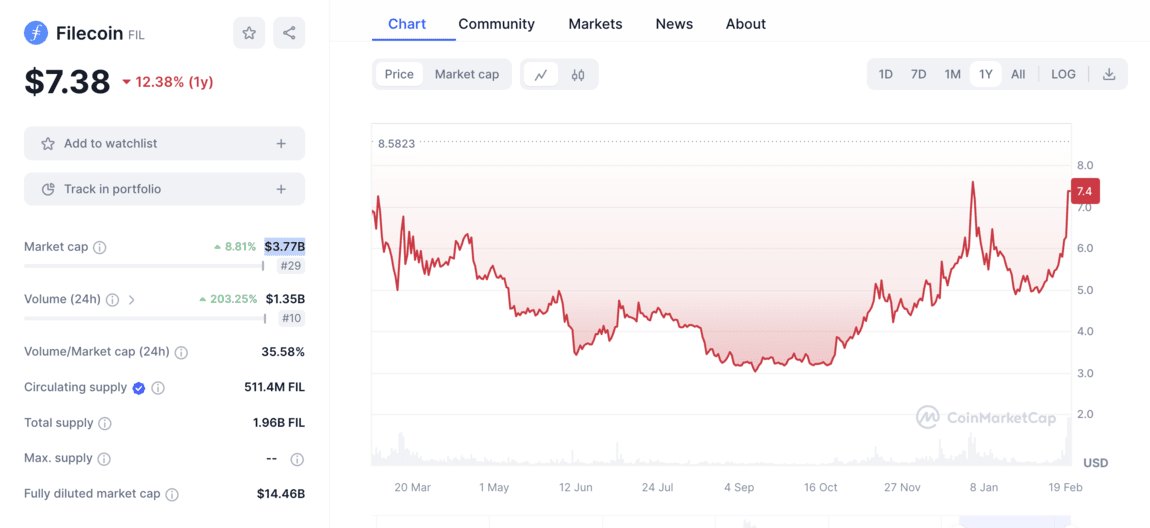The width and height of the screenshot is (1150, 528).
Task: Select the 7D time range
Action: 918,74
